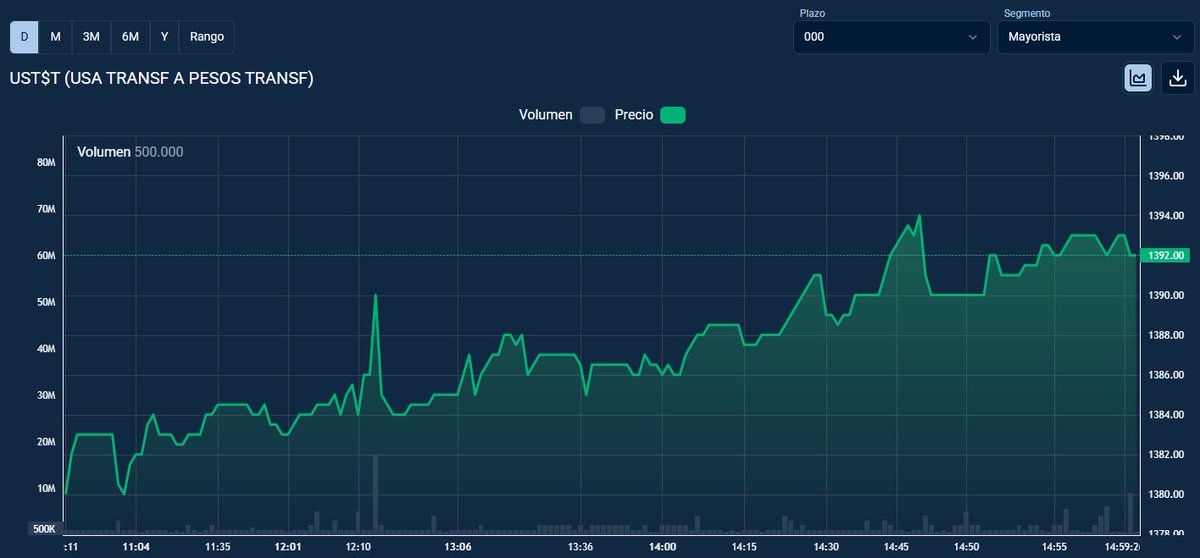The width and height of the screenshot is (1200, 558).
Task: Click the 60M volume axis label
Action: (x=45, y=256)
